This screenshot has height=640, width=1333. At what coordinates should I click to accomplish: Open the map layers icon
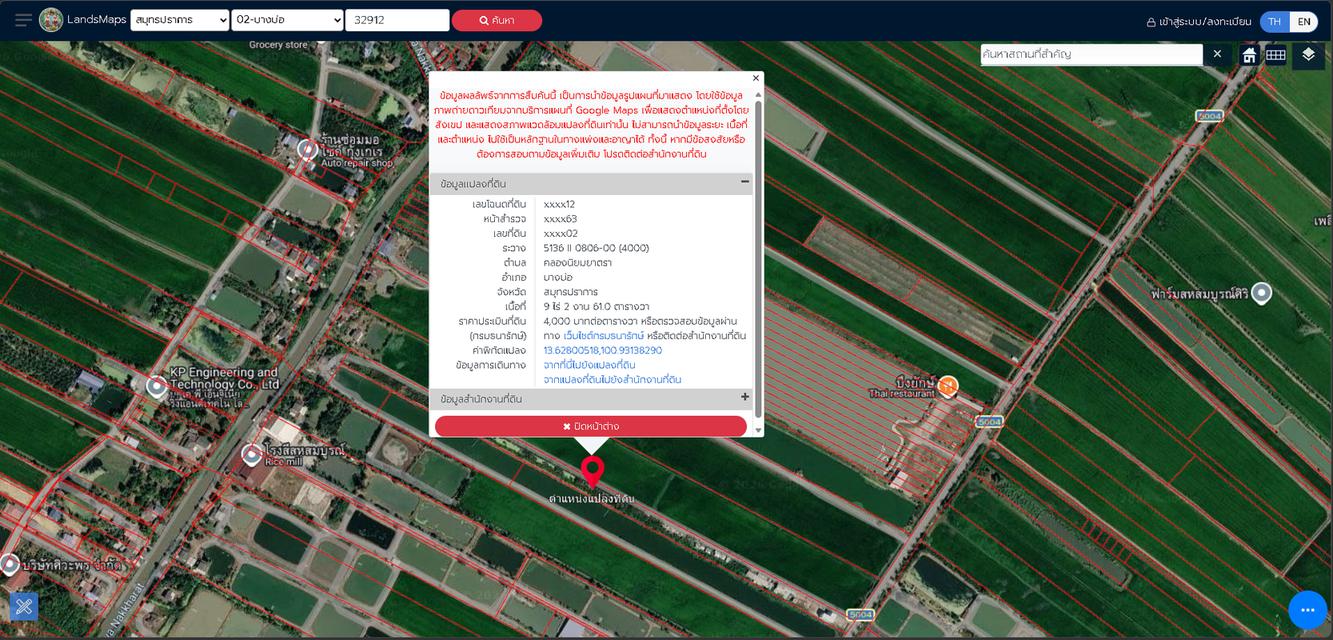[x=1308, y=55]
